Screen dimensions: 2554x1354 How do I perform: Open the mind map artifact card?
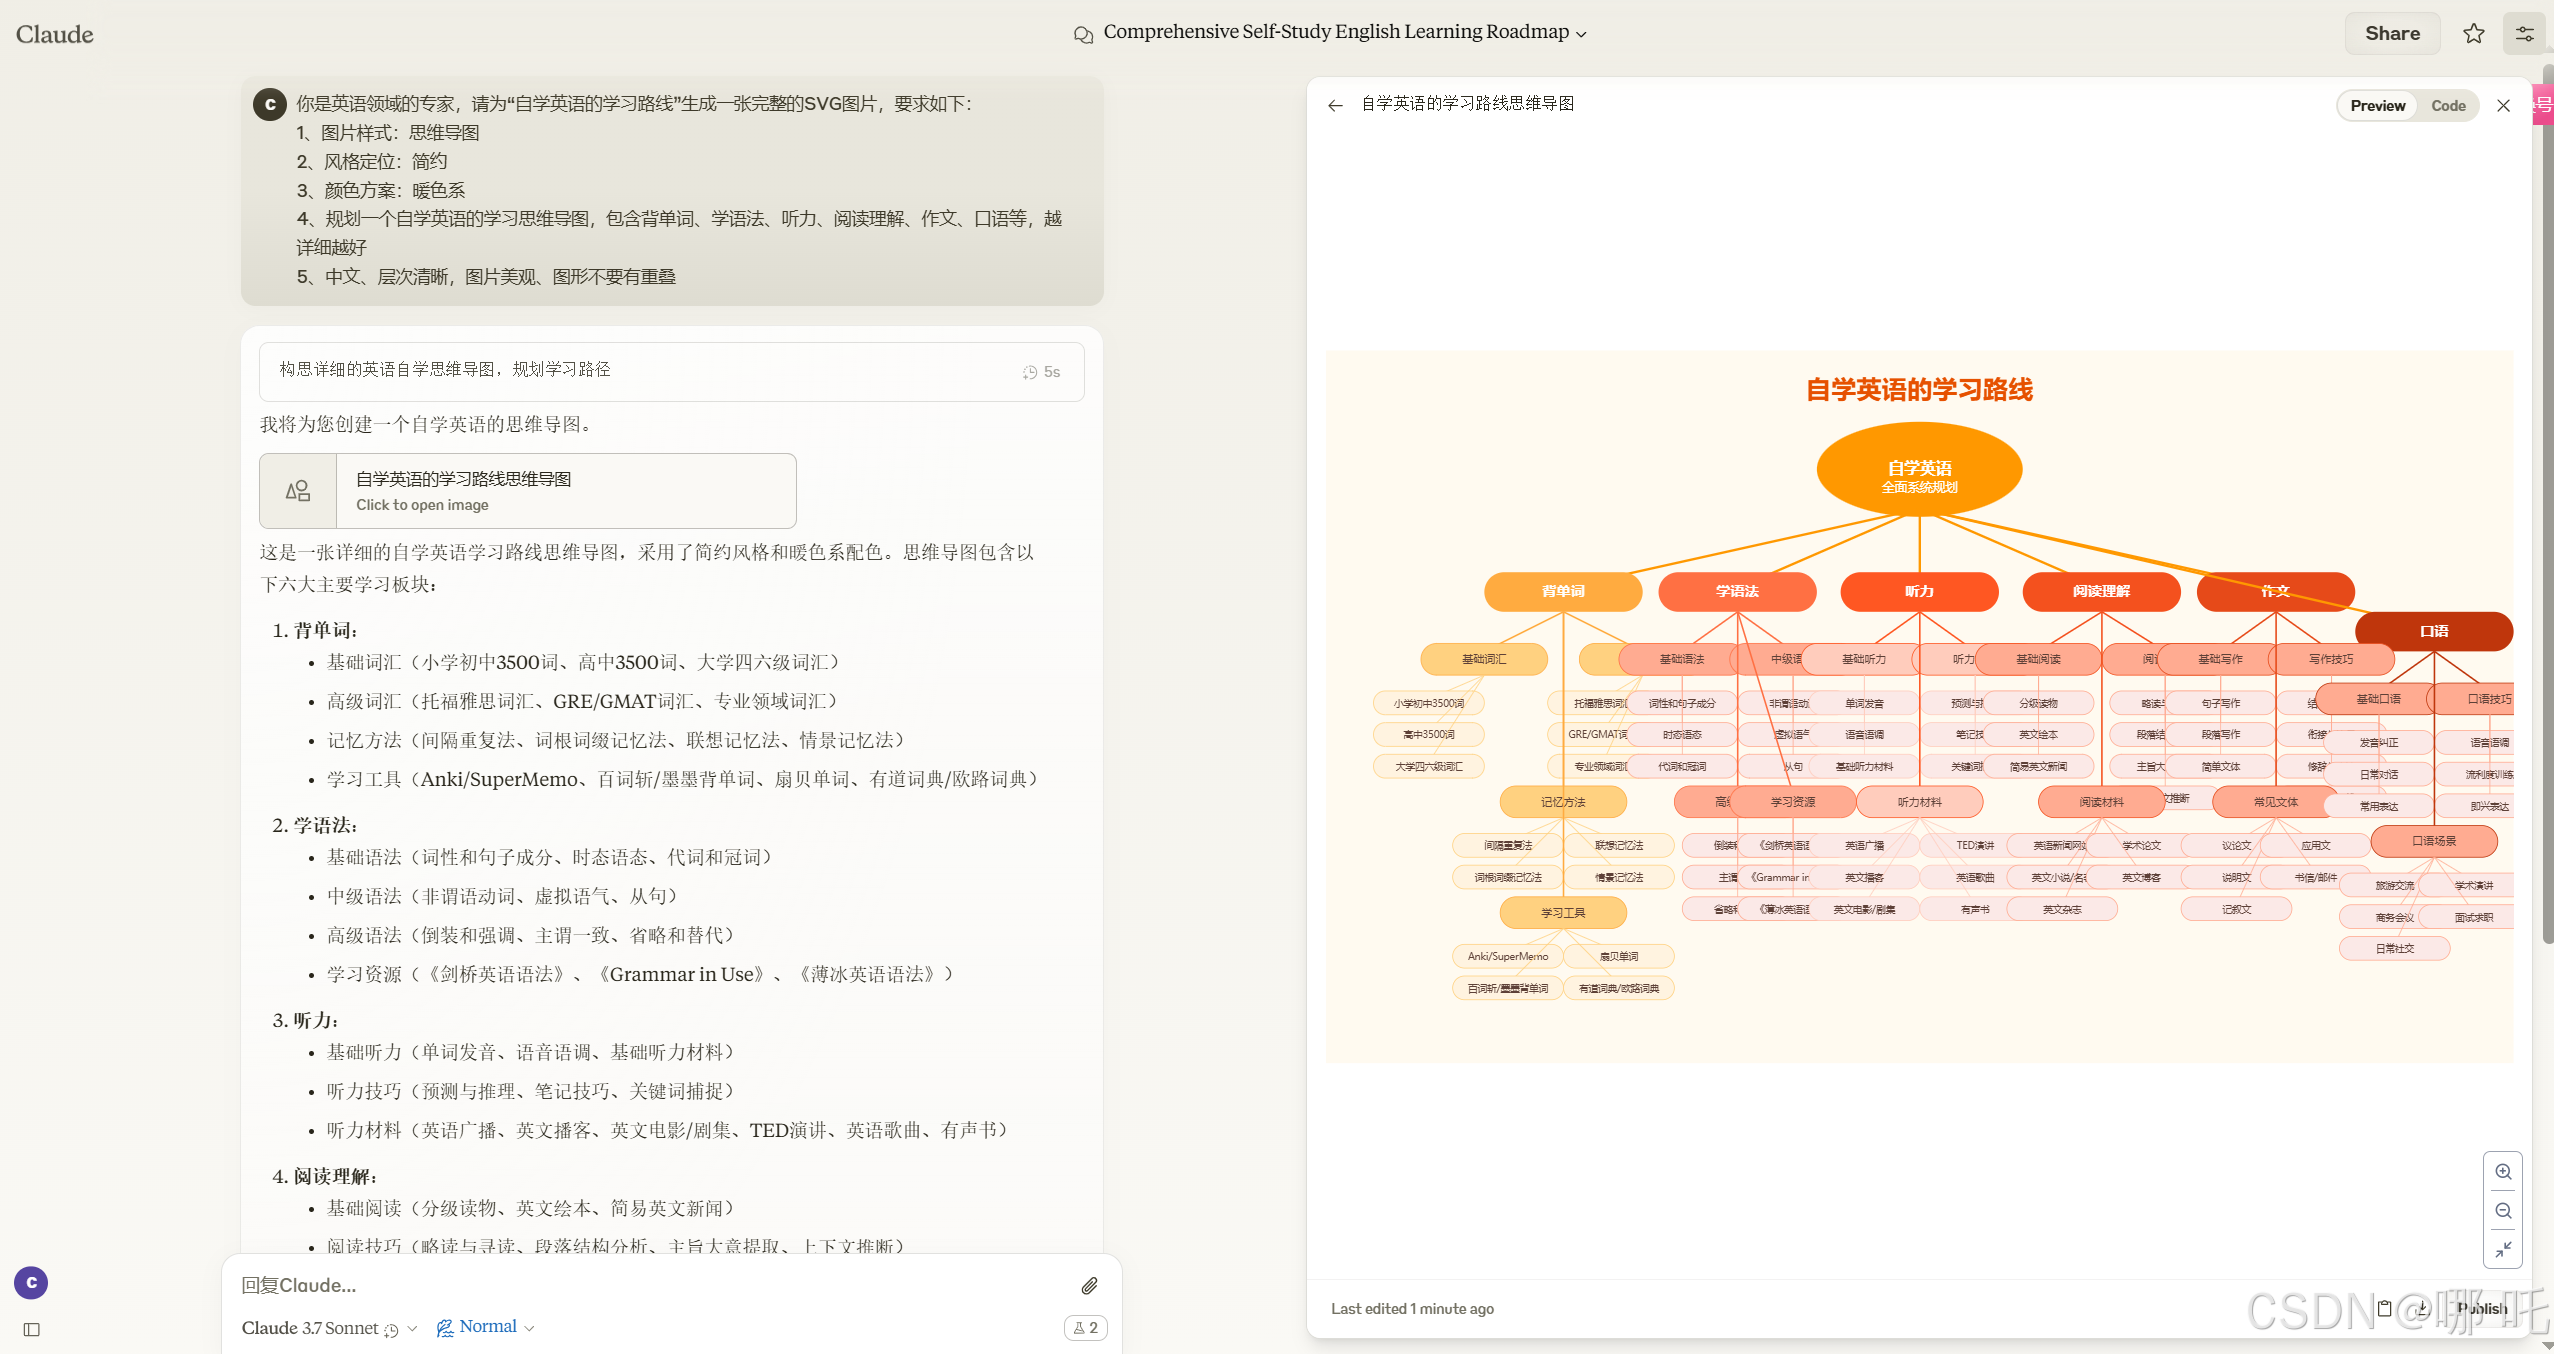(x=528, y=491)
